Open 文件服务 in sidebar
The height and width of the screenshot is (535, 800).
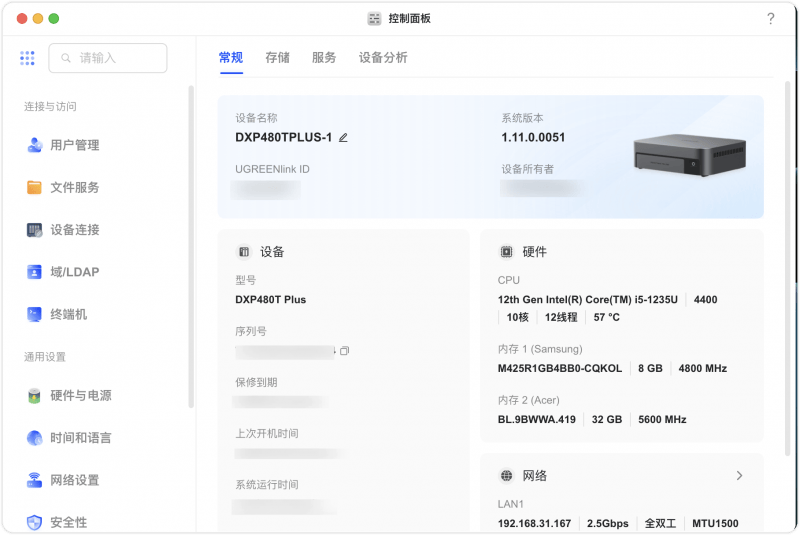pos(75,188)
